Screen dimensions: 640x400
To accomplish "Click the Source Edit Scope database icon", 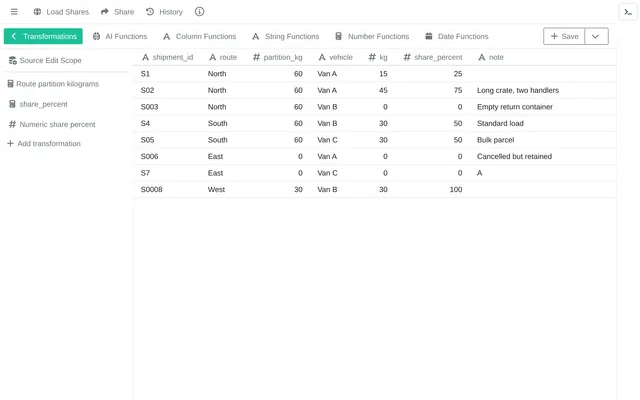I will pos(13,60).
